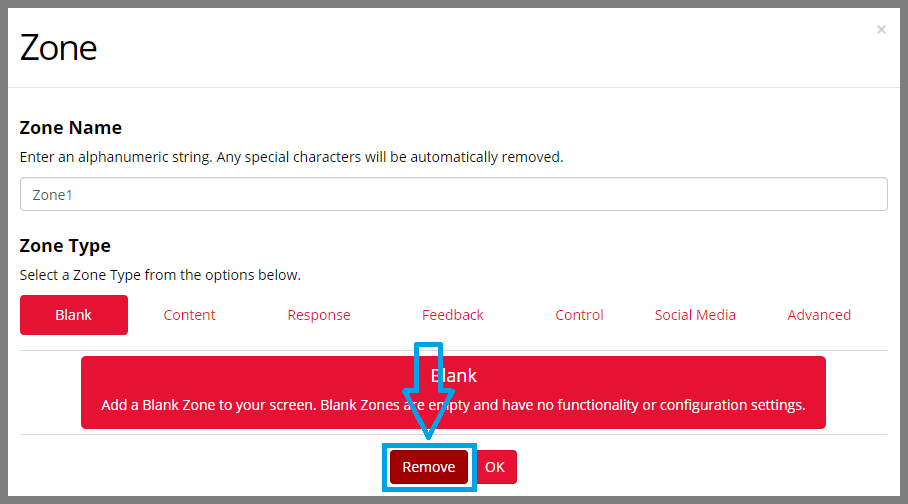
Task: Switch to the Advanced zone type
Action: pos(819,315)
